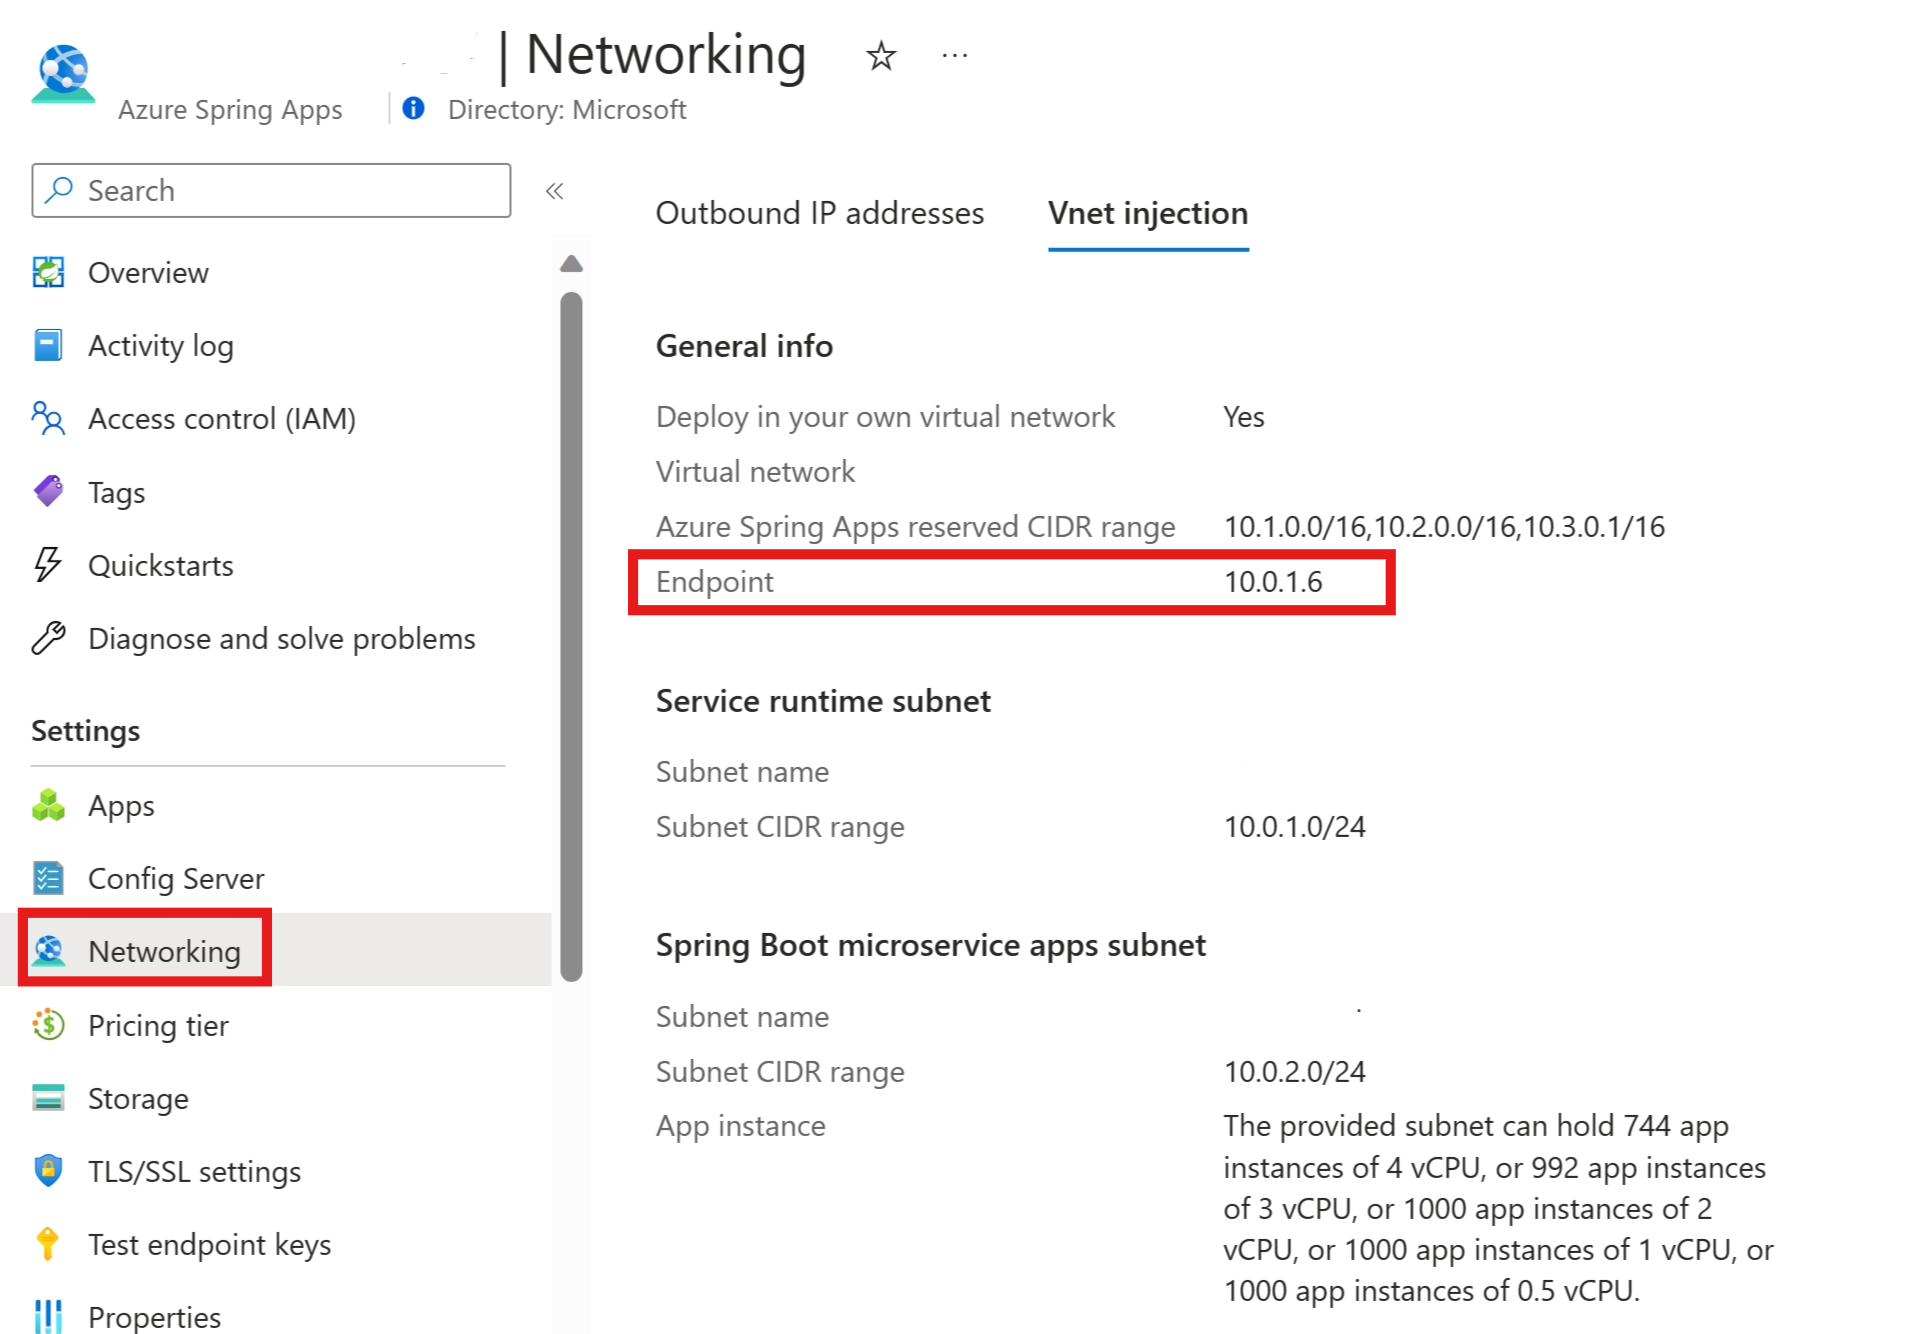
Task: Click Service runtime CIDR 10.0.1.0/24
Action: pos(1294,826)
